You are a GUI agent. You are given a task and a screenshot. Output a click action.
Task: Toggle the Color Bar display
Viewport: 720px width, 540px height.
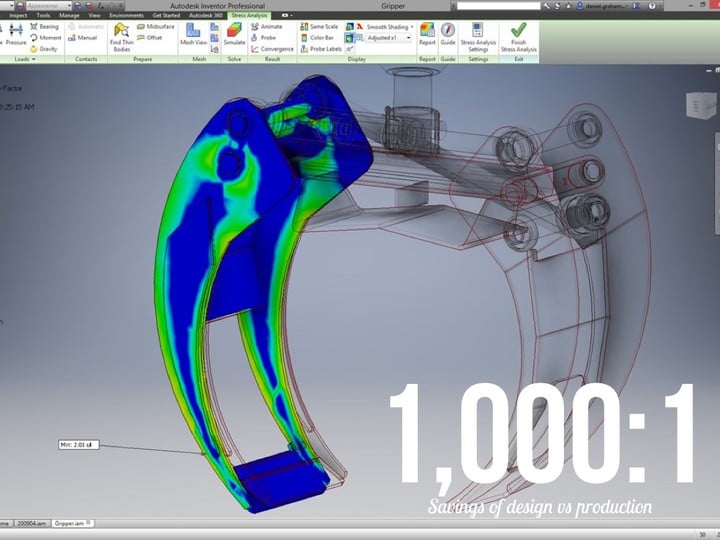pos(317,38)
